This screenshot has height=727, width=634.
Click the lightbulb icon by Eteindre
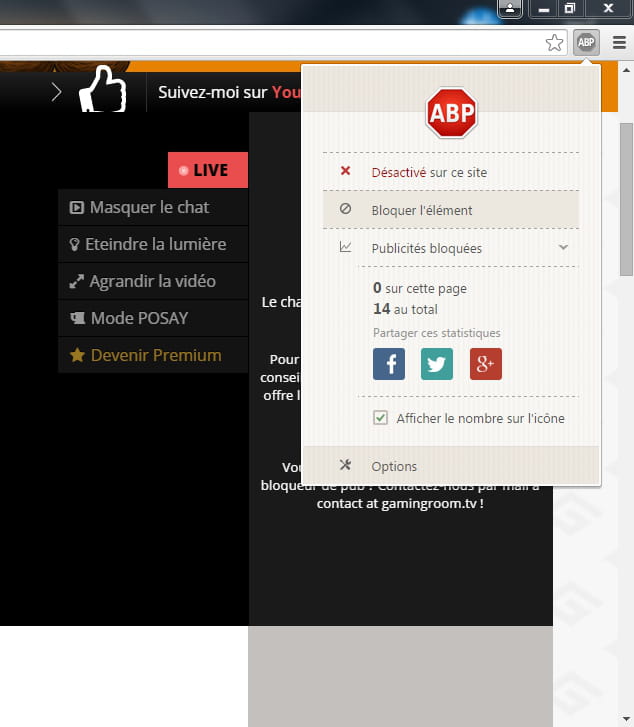tap(74, 244)
